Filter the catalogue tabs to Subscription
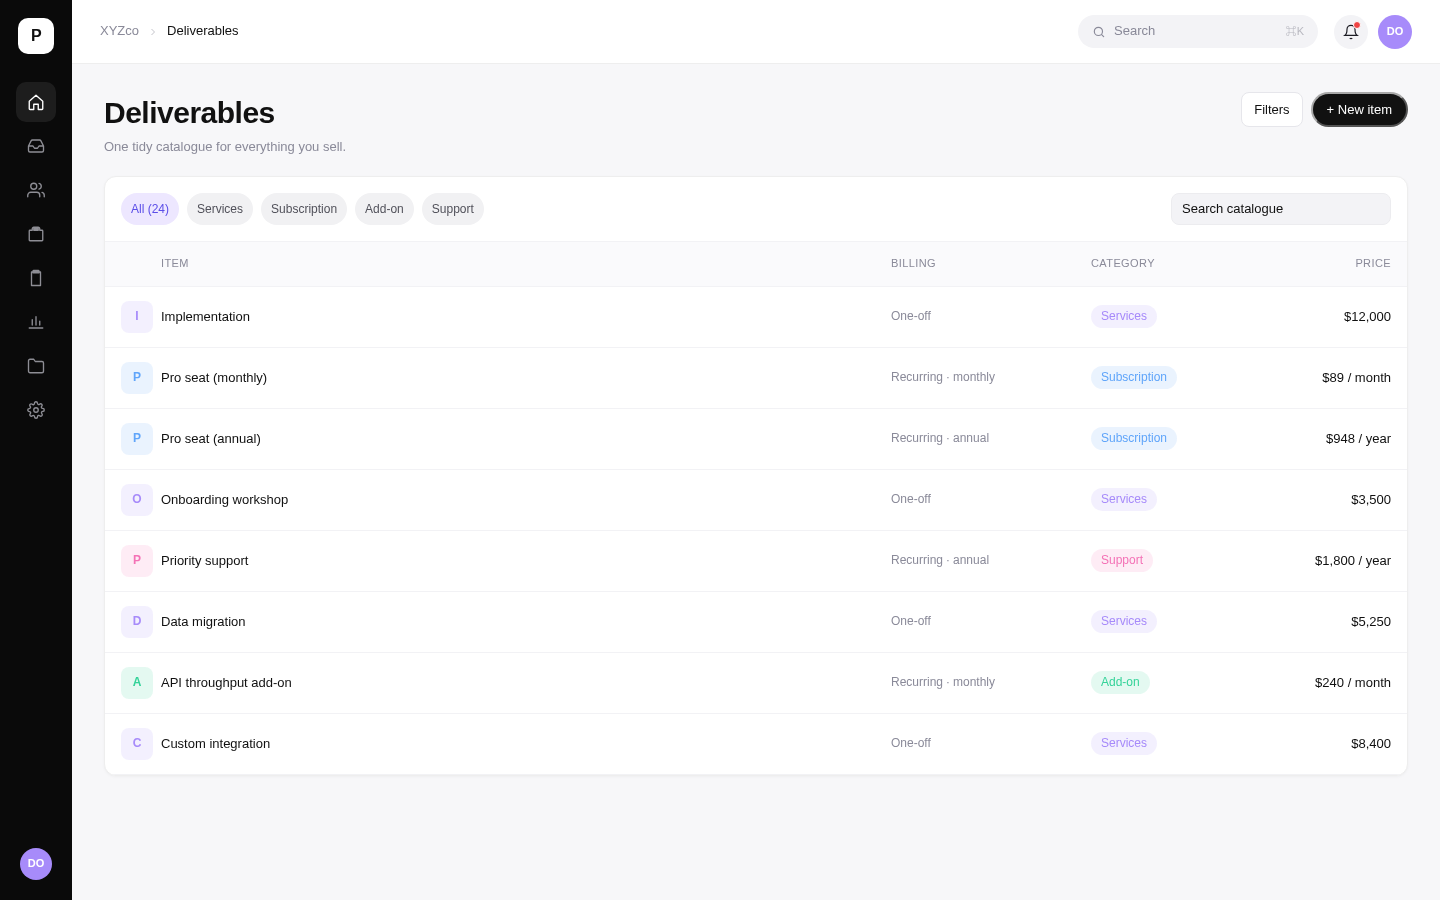 click(x=304, y=209)
